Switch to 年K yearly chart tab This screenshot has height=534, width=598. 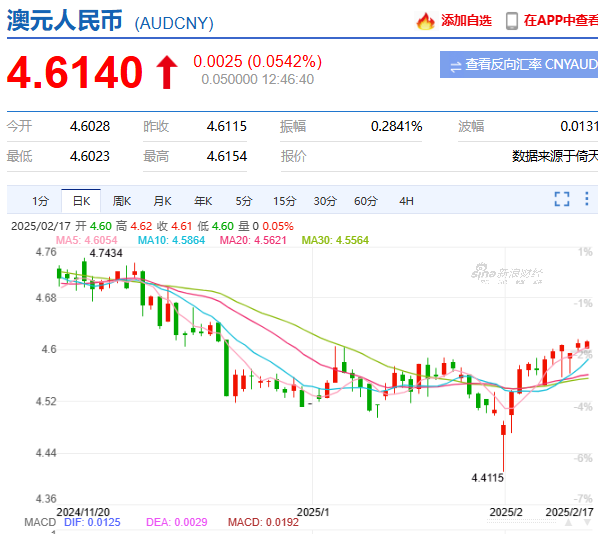pos(203,201)
